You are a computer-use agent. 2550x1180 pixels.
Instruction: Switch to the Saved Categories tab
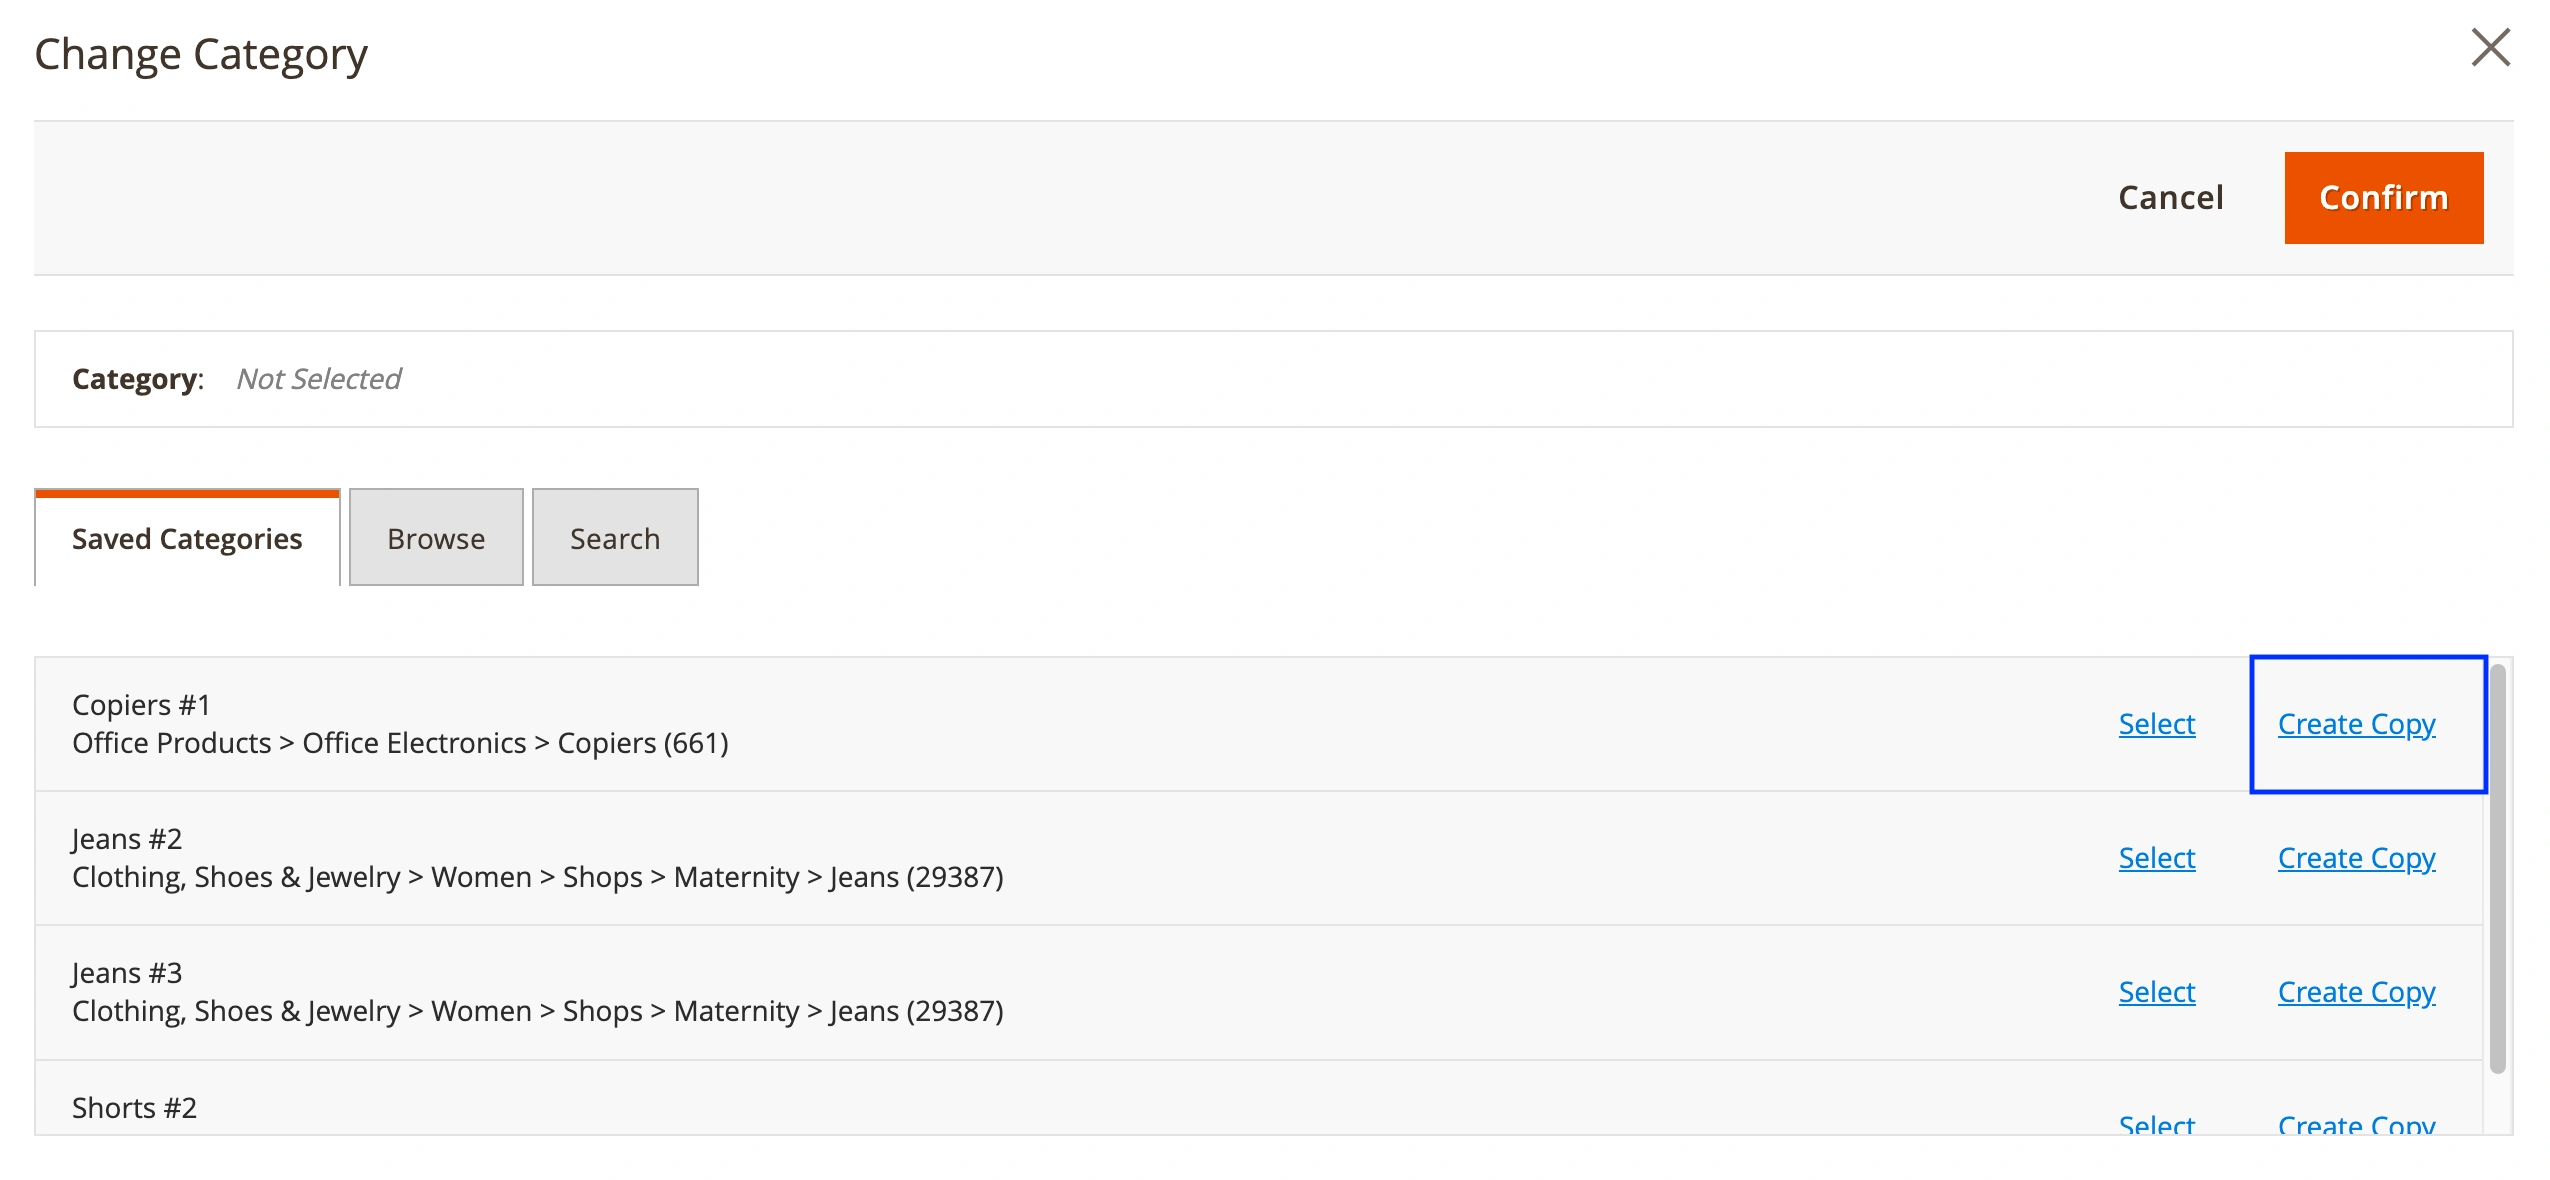[187, 539]
